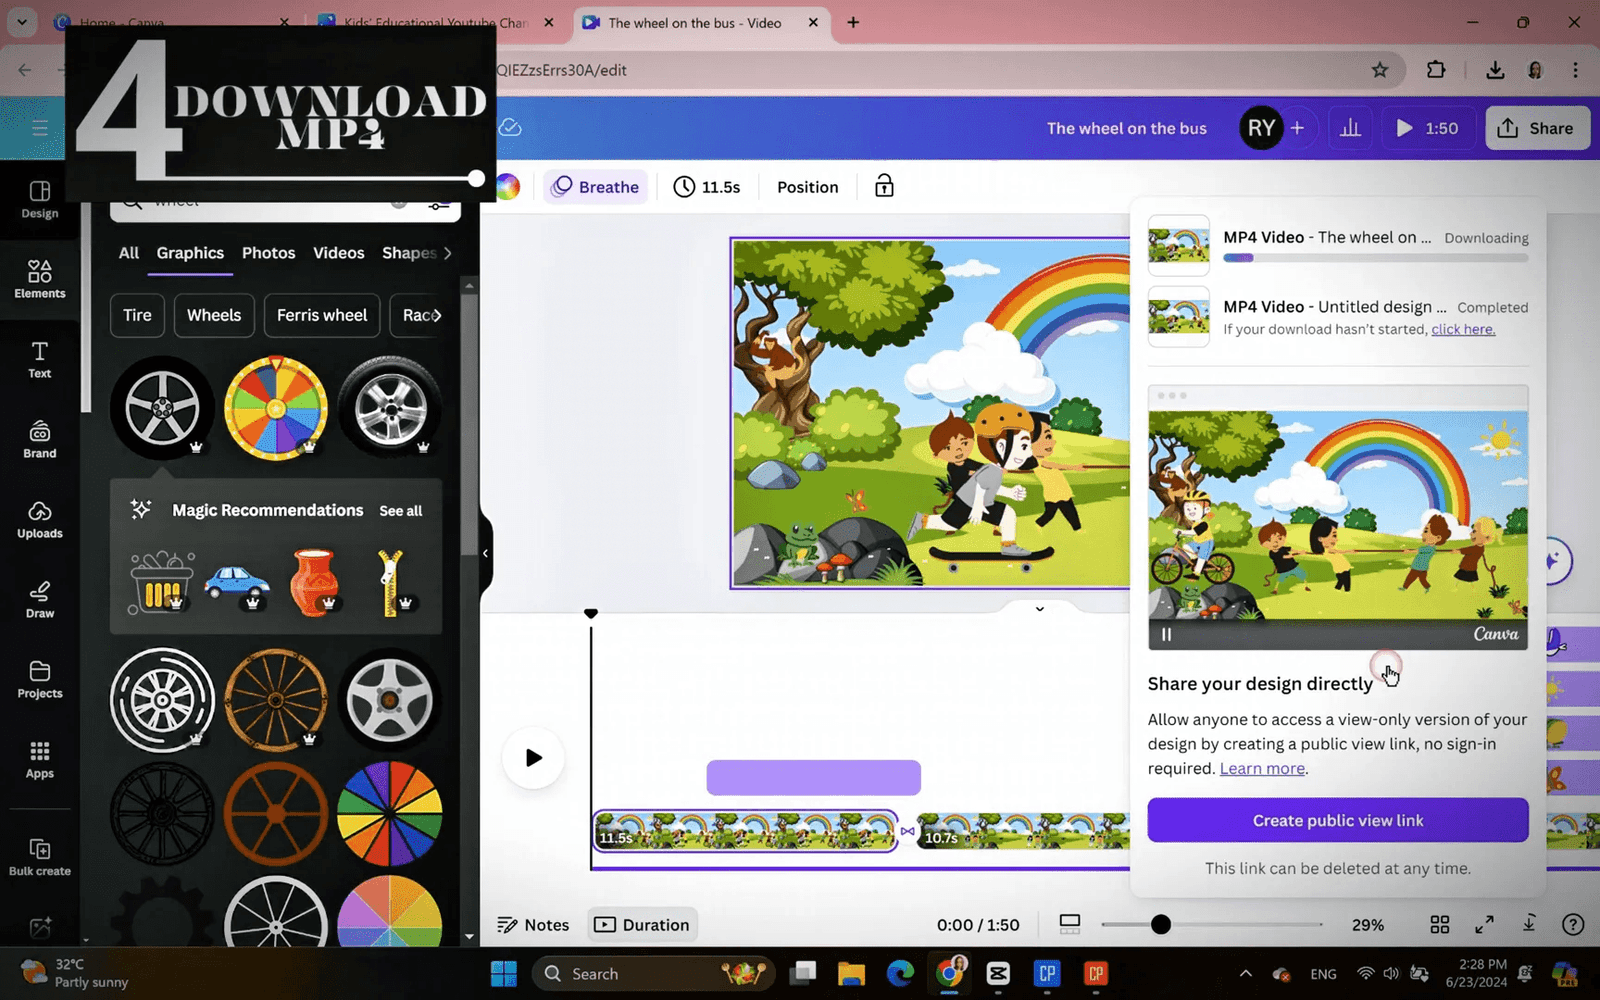Switch to the Videos tab

(x=338, y=253)
